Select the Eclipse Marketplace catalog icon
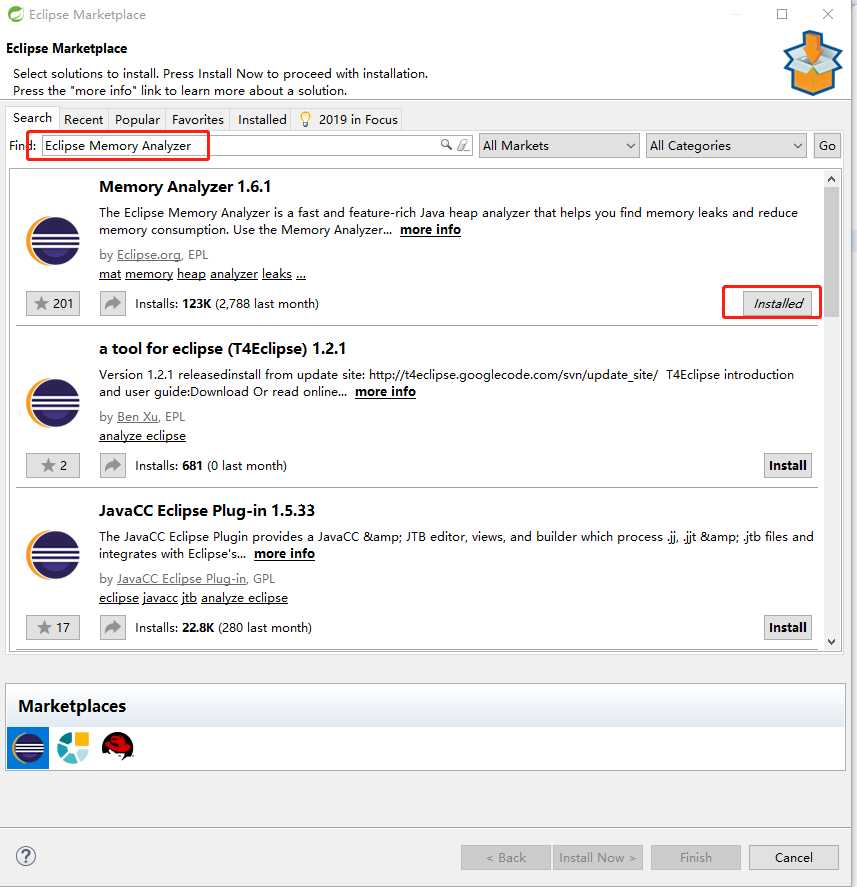The image size is (857, 887). [28, 747]
